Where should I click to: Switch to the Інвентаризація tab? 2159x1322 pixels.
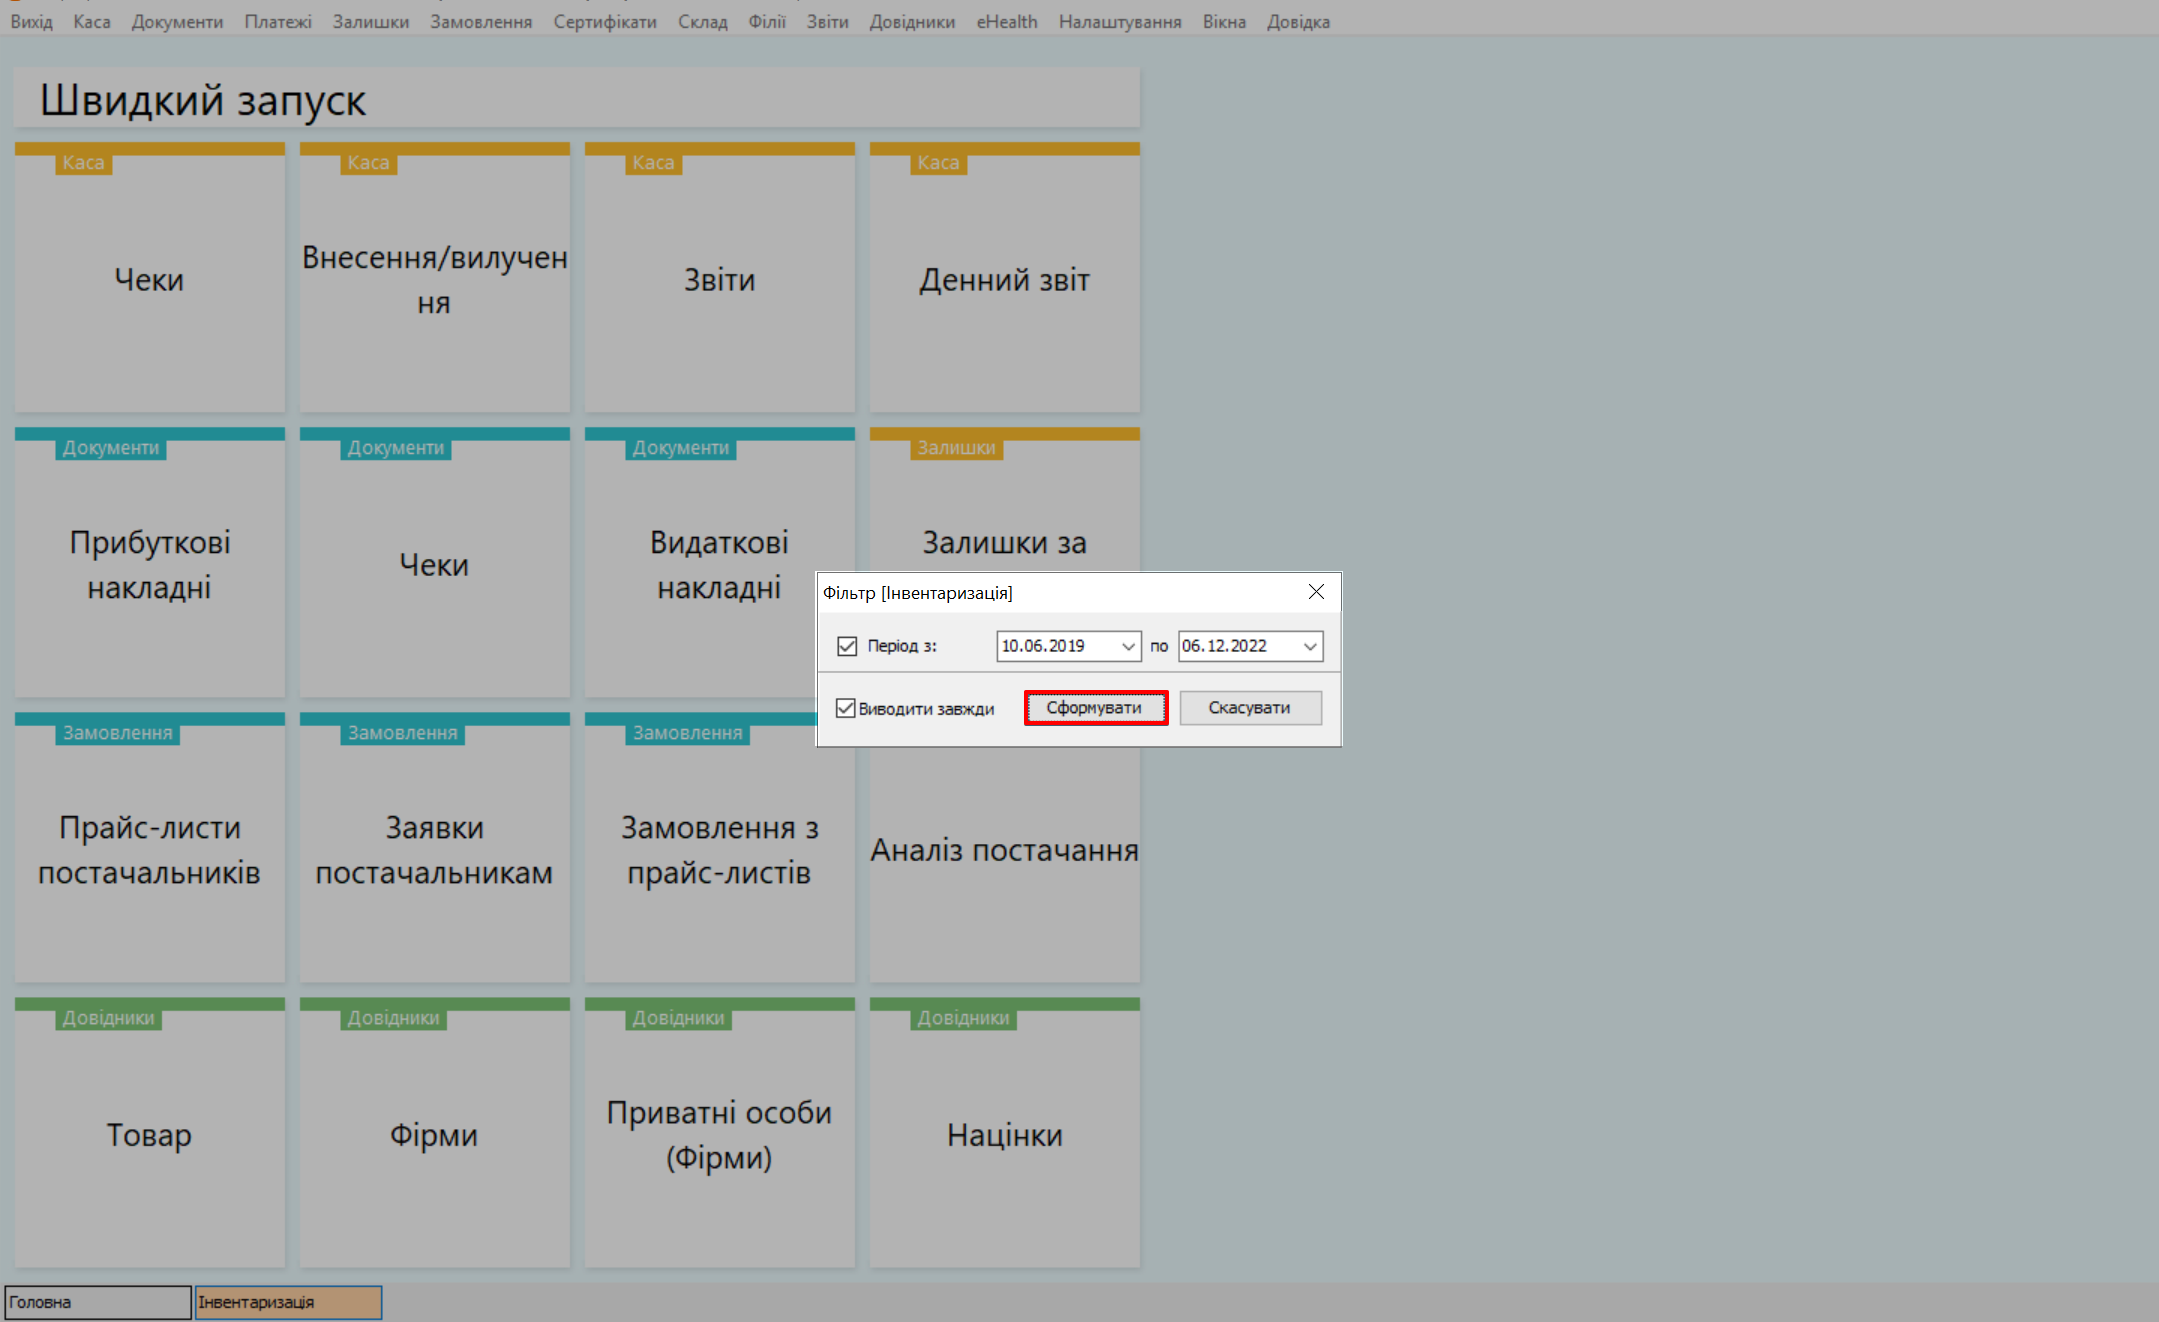[x=288, y=1302]
